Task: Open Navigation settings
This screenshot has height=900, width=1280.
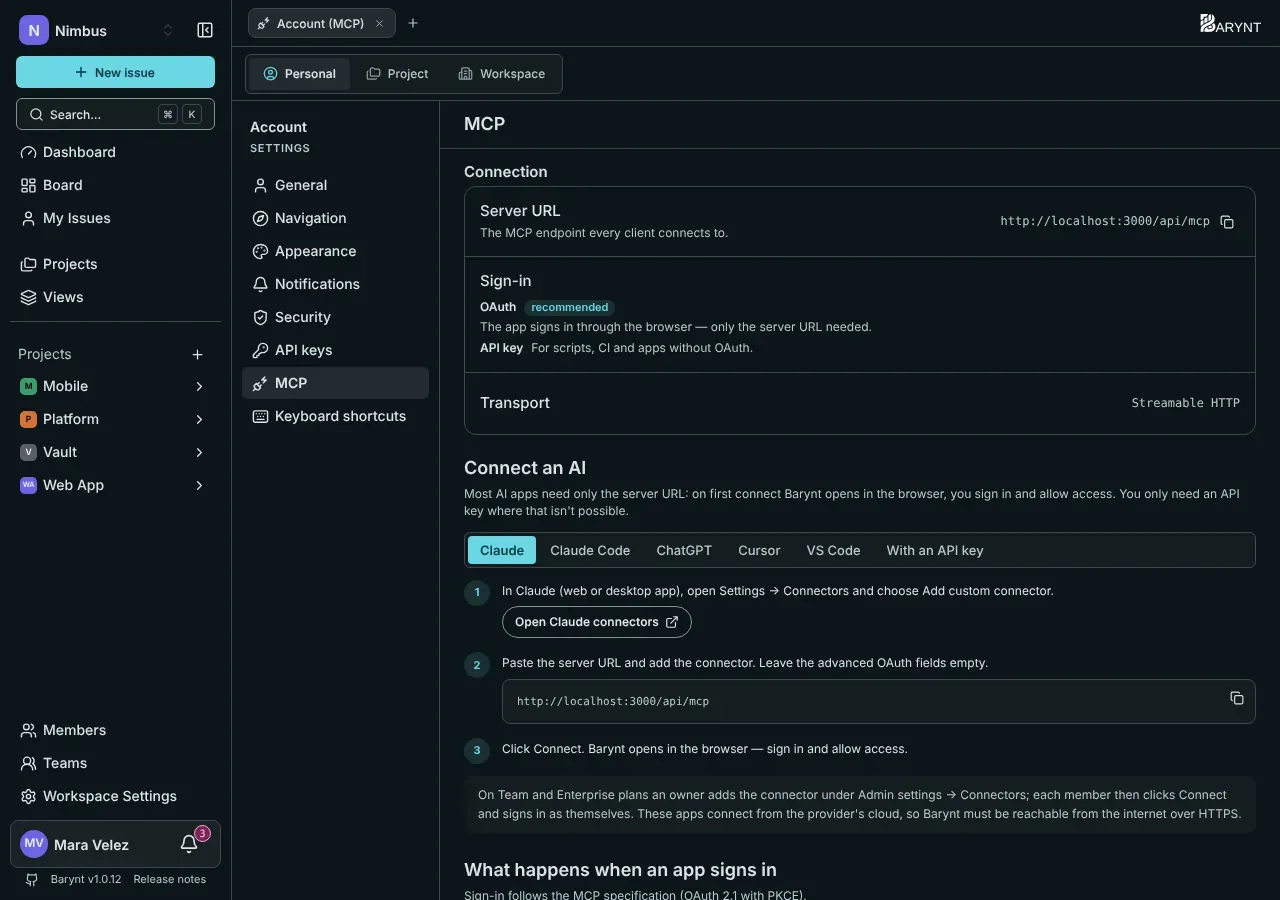Action: pos(335,218)
